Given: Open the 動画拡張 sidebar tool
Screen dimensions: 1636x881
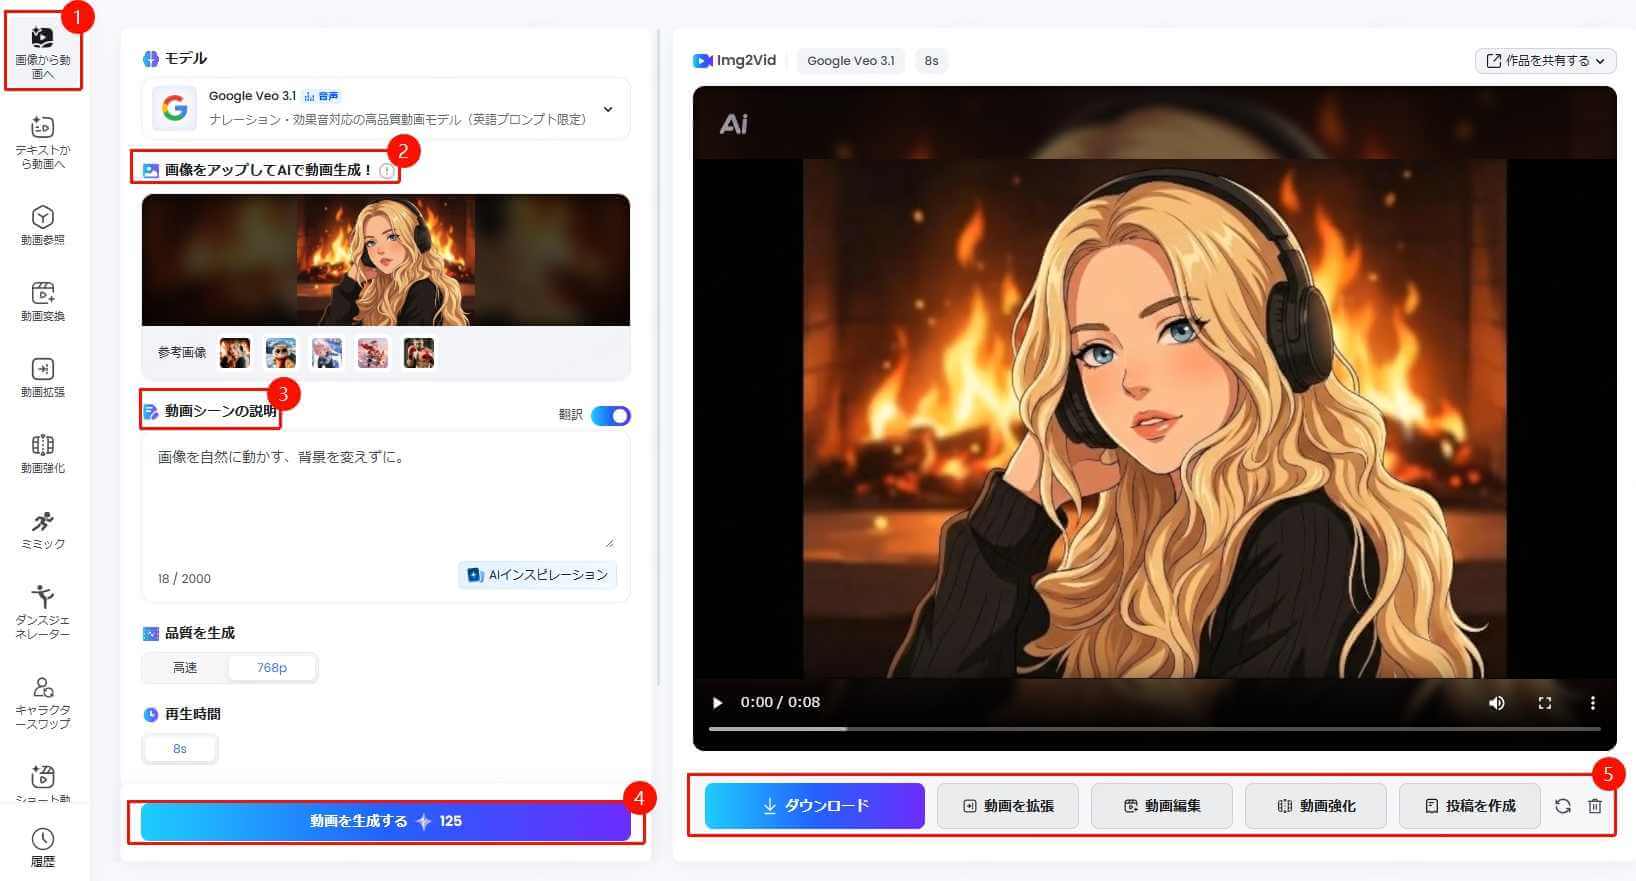Looking at the screenshot, I should pos(42,377).
